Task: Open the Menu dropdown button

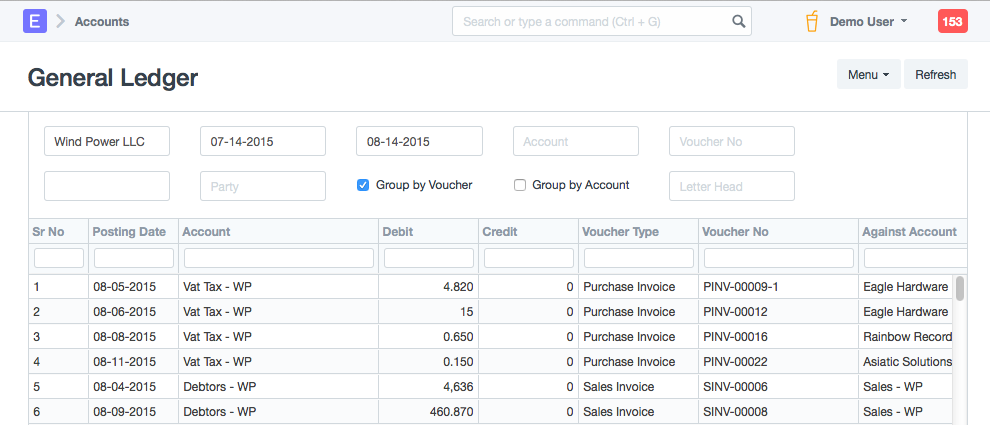Action: tap(868, 75)
